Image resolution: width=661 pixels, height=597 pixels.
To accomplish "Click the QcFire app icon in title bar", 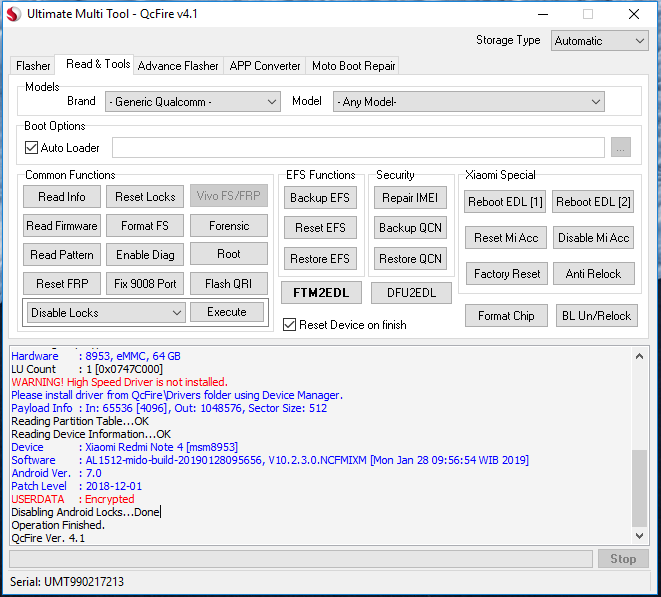I will (14, 14).
